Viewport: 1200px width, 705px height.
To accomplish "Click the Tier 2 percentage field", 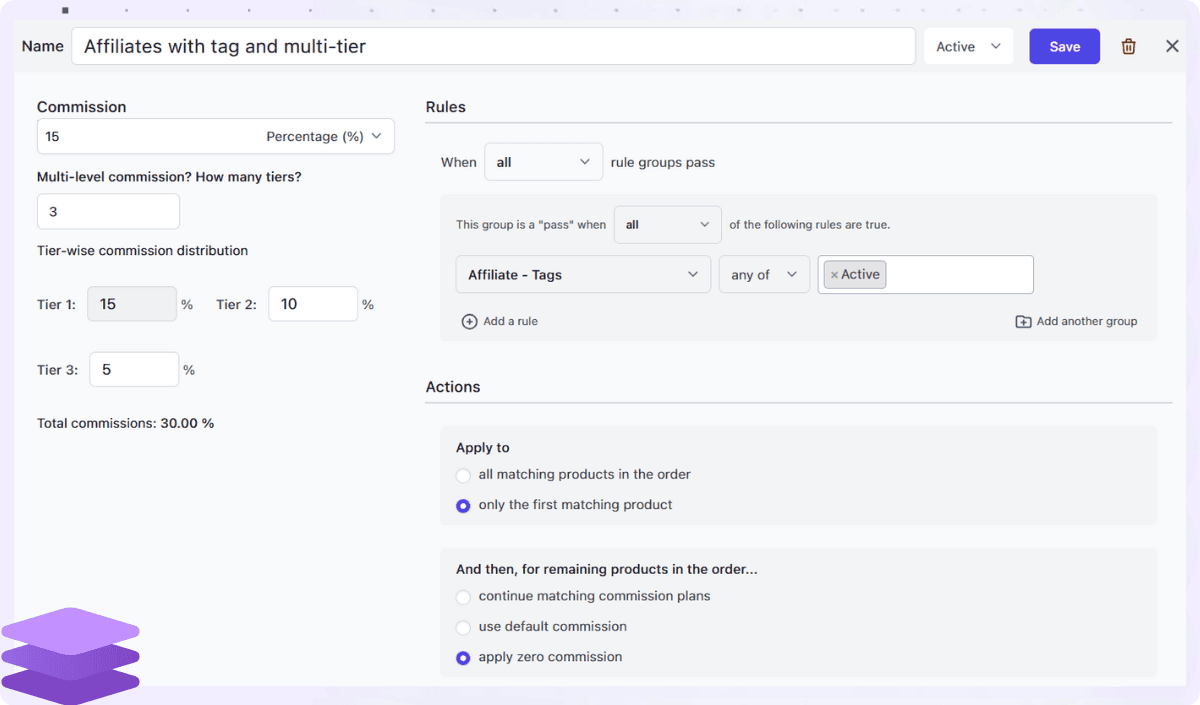I will [x=312, y=304].
